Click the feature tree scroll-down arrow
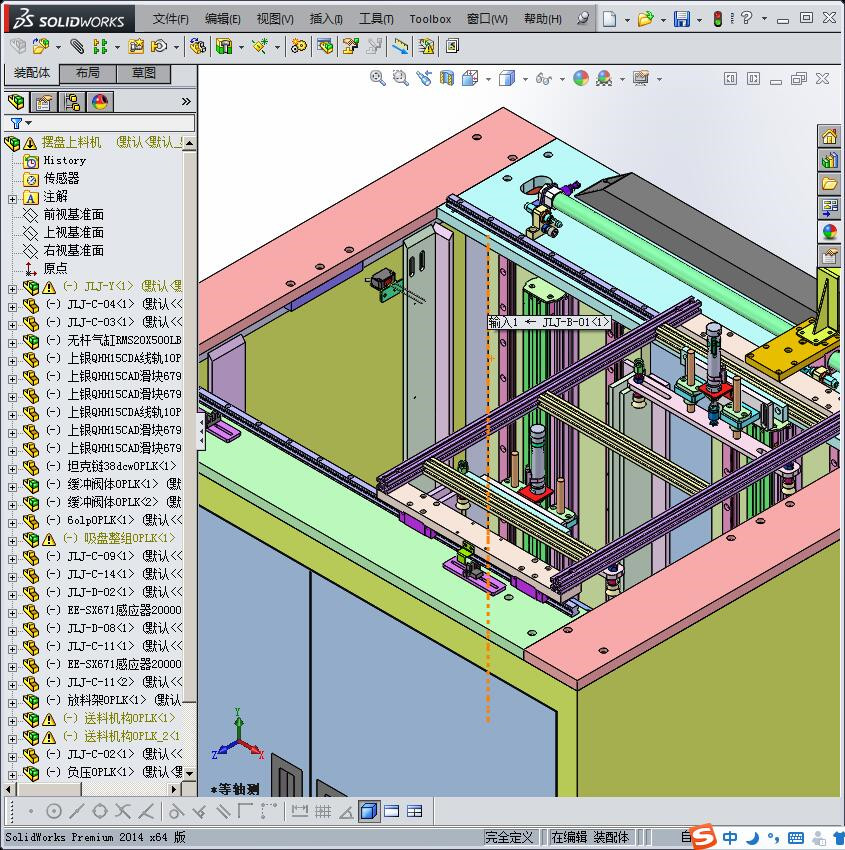845x850 pixels. pos(189,772)
